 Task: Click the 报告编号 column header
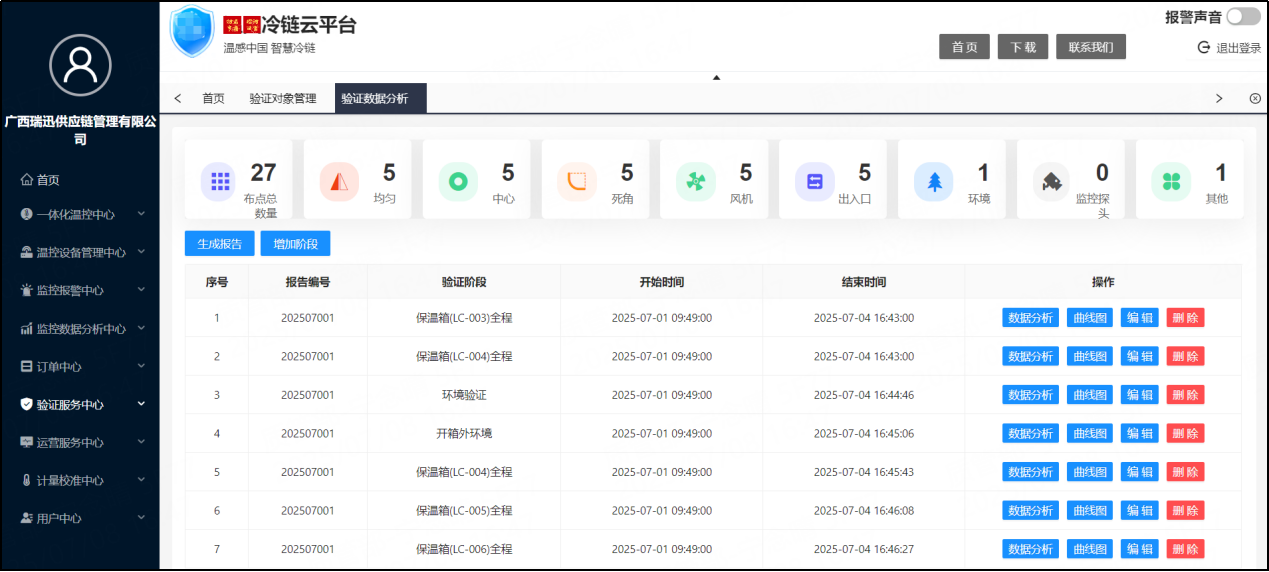pos(308,282)
